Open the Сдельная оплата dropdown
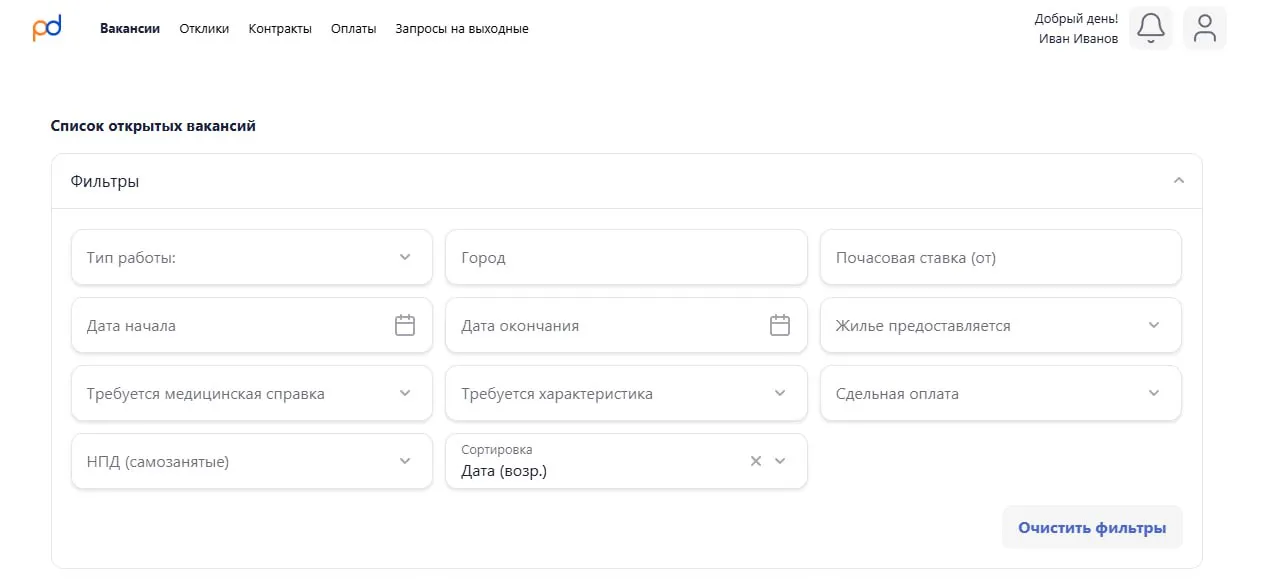 click(1154, 393)
